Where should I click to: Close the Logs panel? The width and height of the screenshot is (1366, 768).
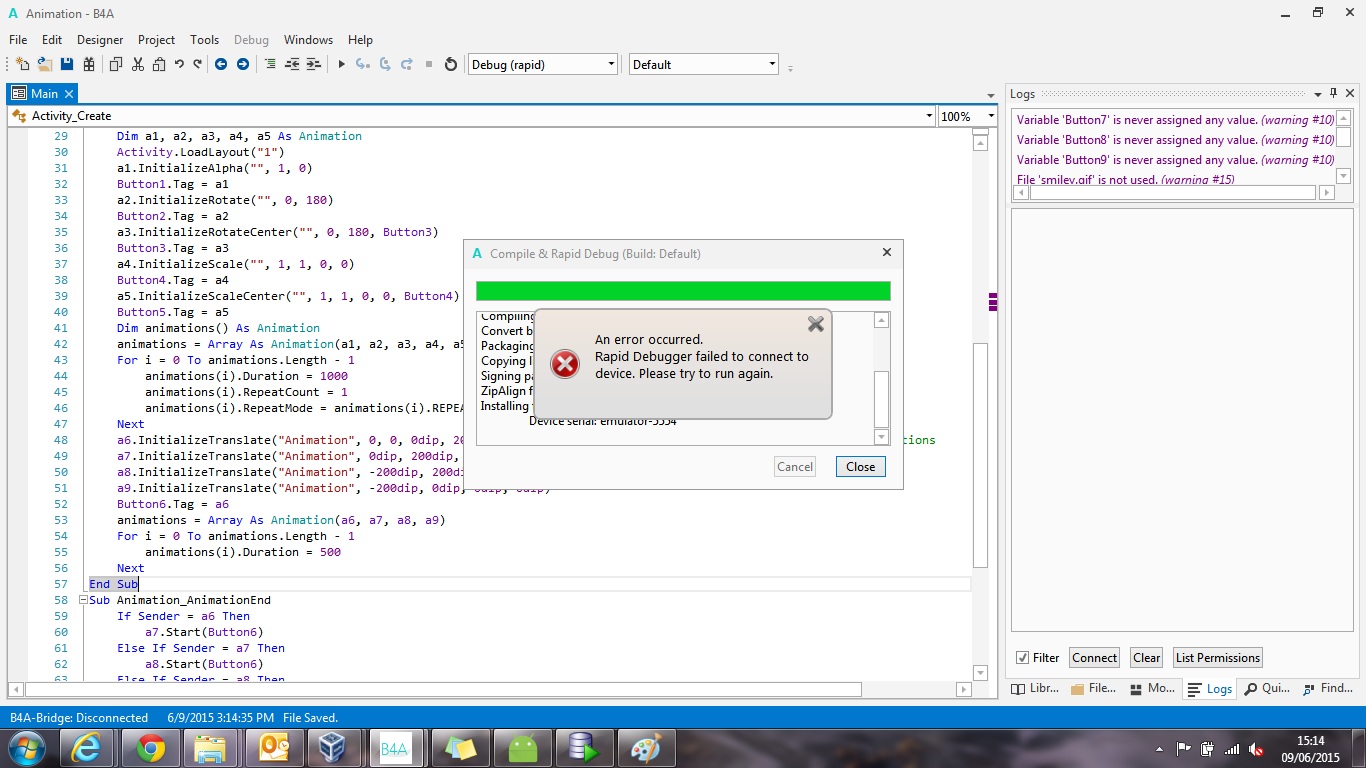(x=1350, y=93)
